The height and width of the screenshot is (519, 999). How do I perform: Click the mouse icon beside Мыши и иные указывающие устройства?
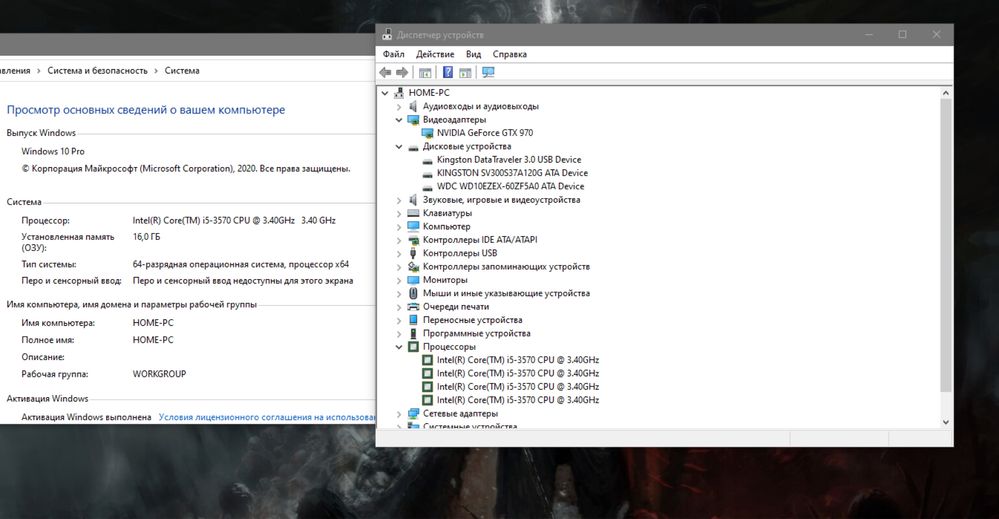tap(413, 293)
